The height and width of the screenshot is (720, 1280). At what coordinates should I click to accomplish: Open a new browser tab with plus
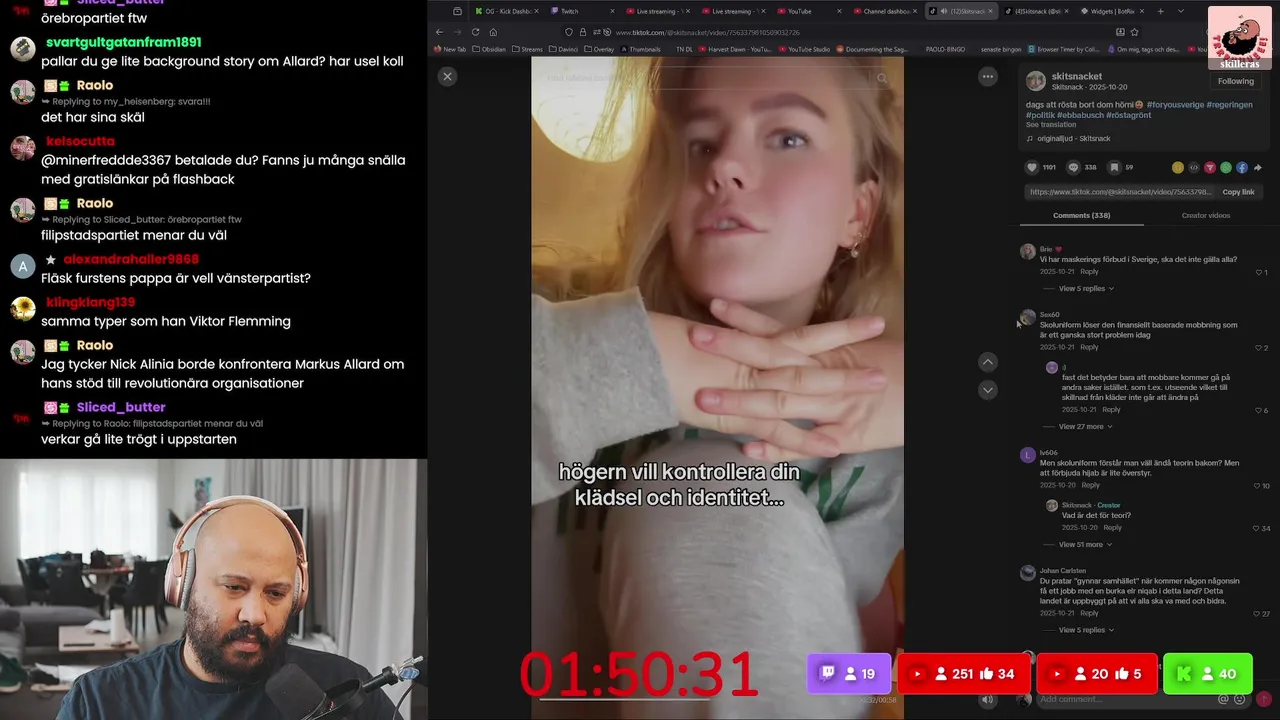[x=1160, y=11]
